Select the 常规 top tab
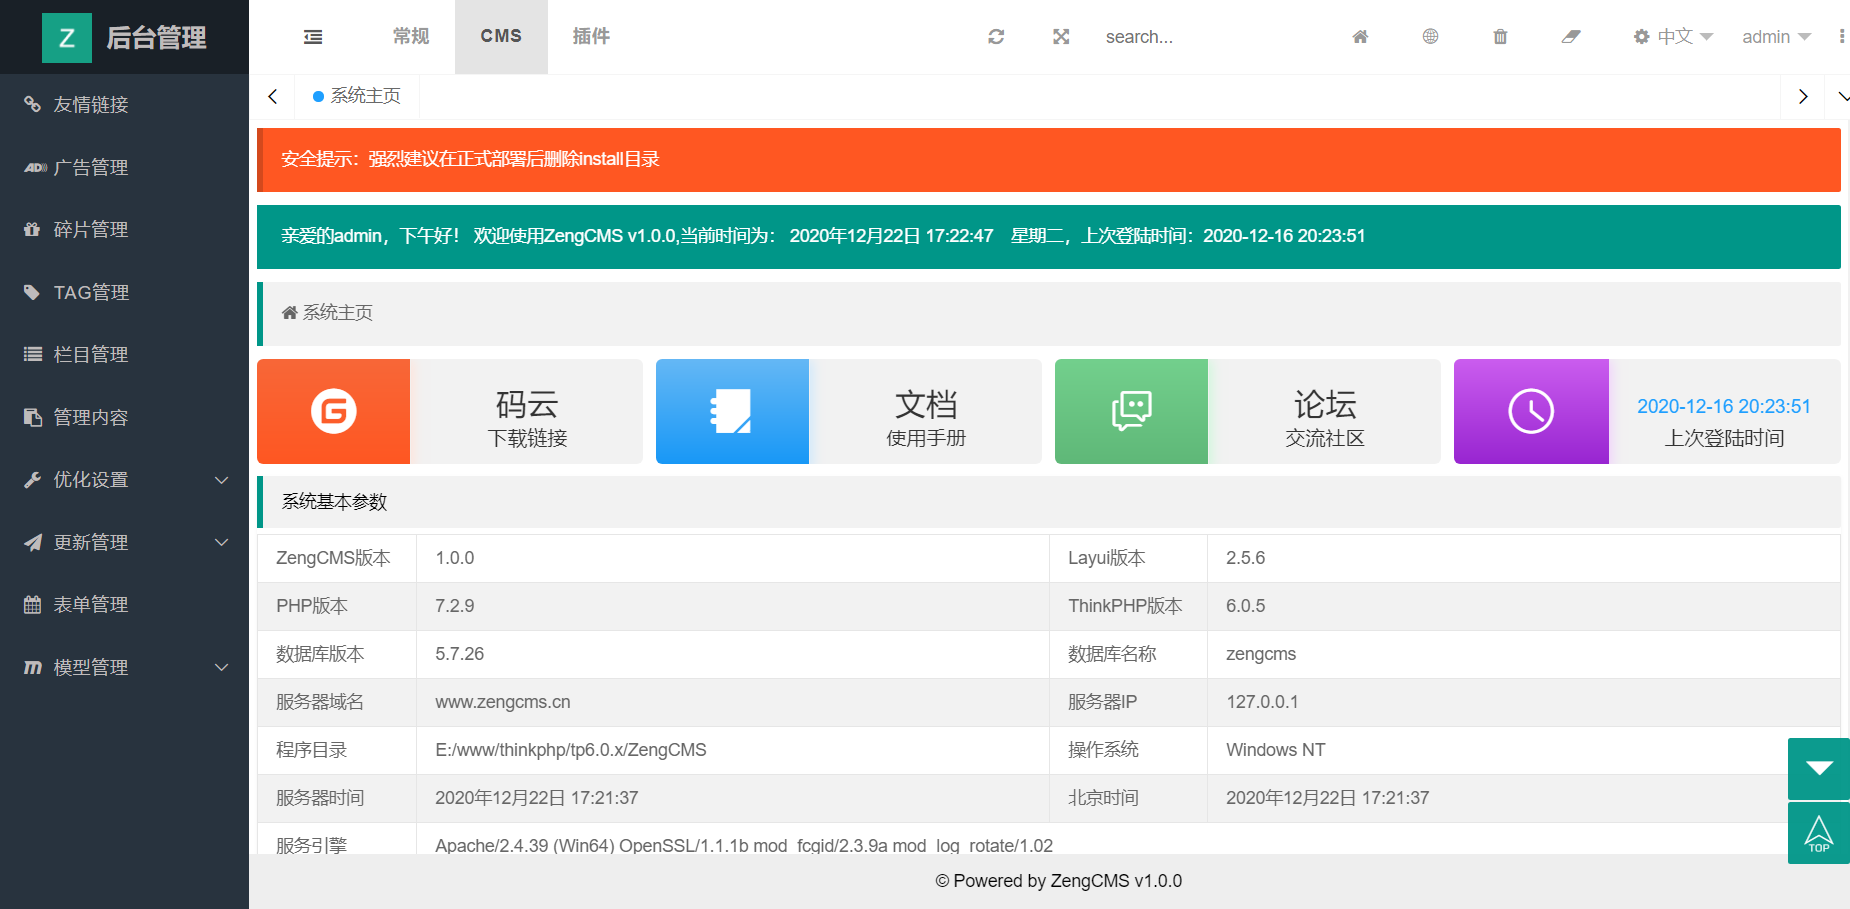 tap(411, 37)
